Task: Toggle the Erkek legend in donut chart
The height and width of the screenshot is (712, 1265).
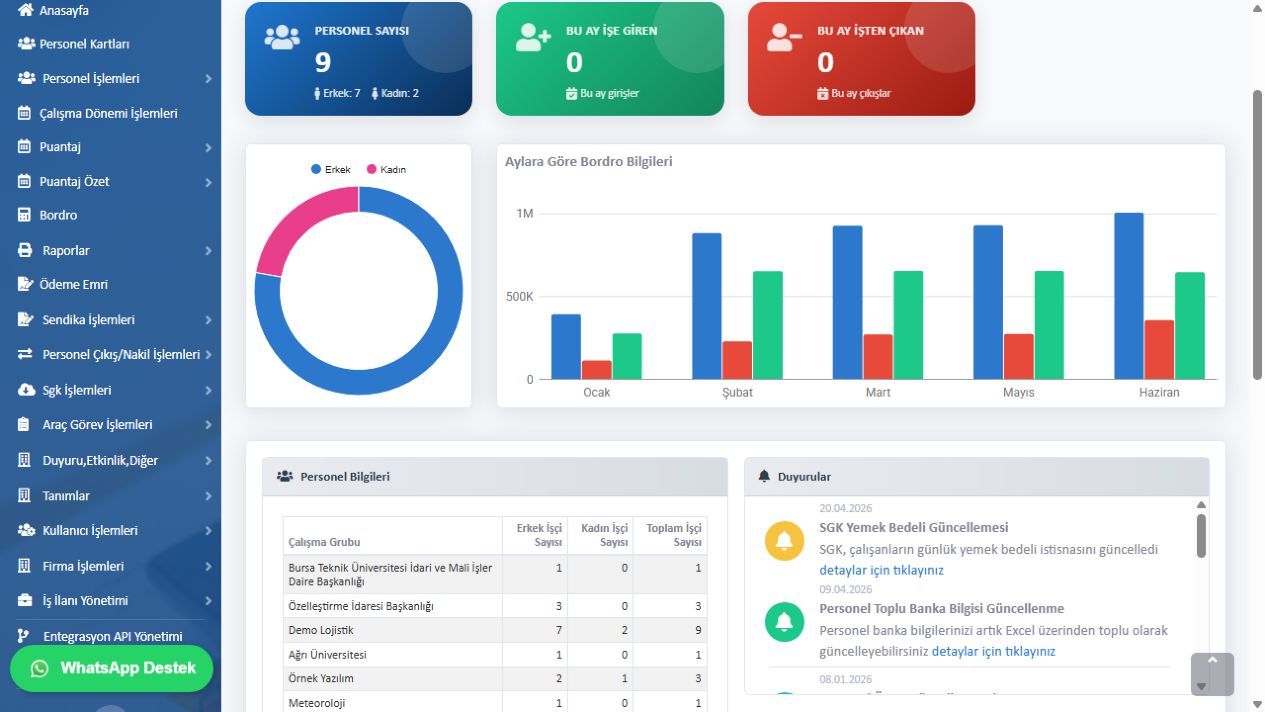Action: [x=331, y=169]
